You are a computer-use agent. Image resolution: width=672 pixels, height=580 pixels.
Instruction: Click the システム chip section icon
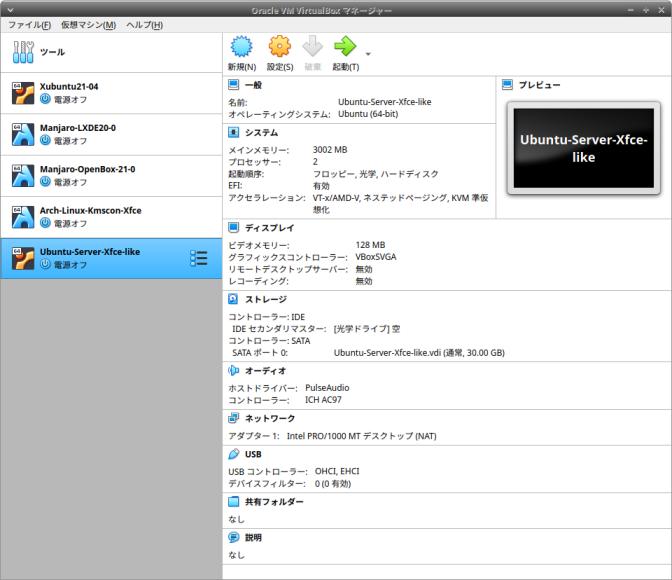(234, 132)
